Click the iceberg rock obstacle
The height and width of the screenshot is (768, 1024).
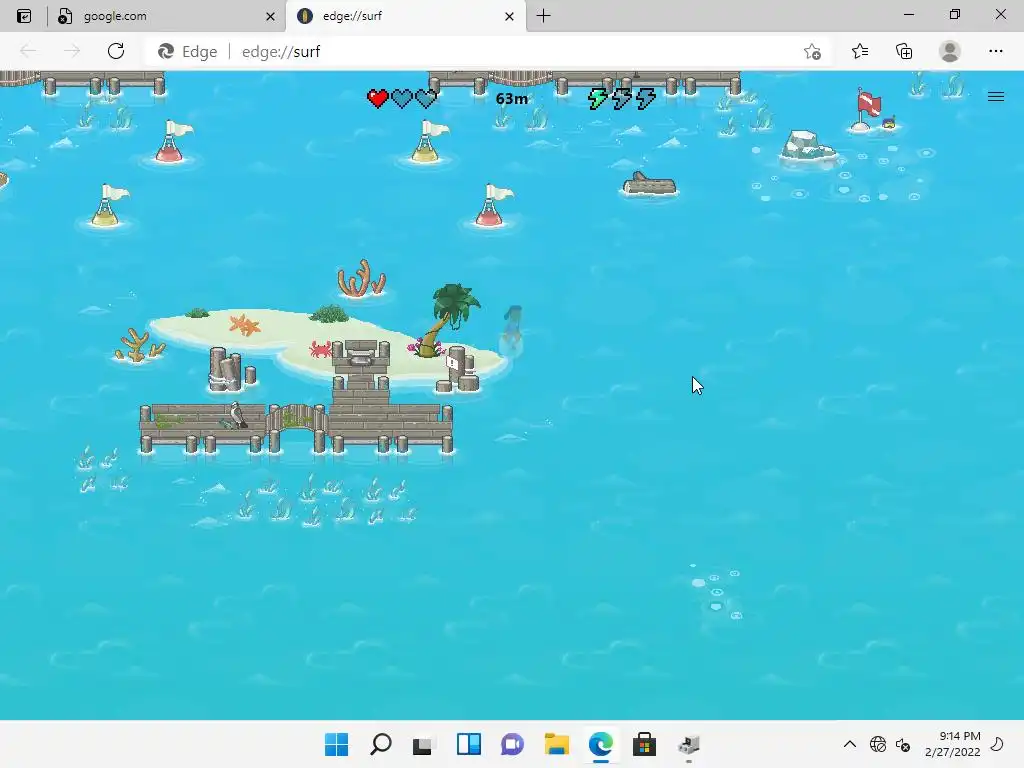click(x=808, y=146)
